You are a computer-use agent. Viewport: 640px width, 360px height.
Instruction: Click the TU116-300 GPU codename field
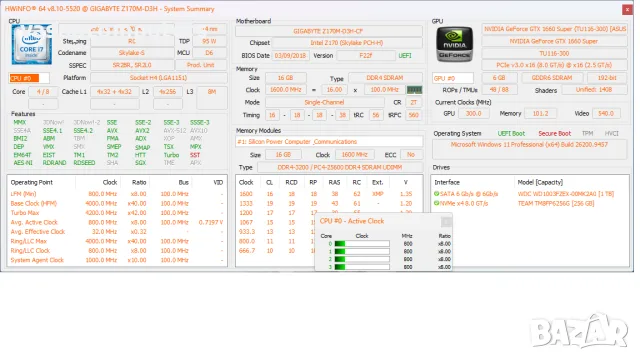pos(554,53)
